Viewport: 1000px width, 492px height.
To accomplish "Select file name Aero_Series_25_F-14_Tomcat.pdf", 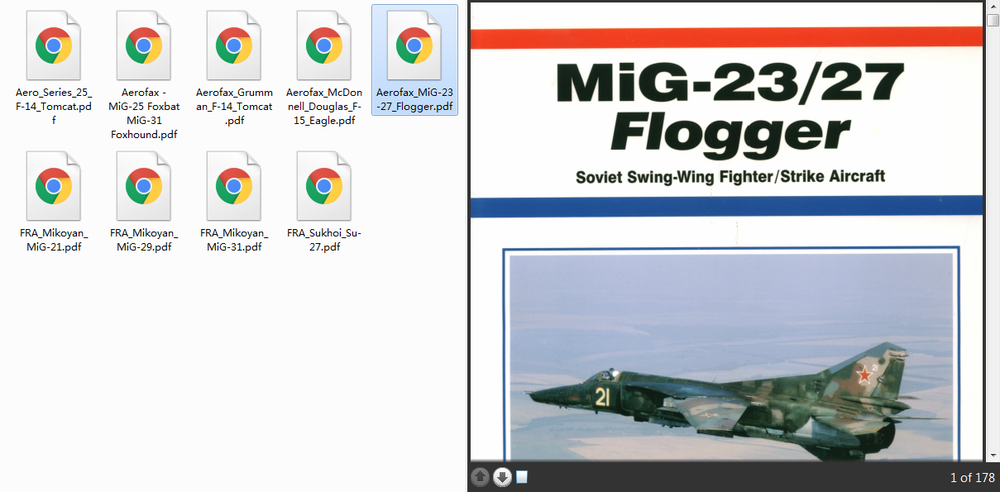I will (x=54, y=107).
